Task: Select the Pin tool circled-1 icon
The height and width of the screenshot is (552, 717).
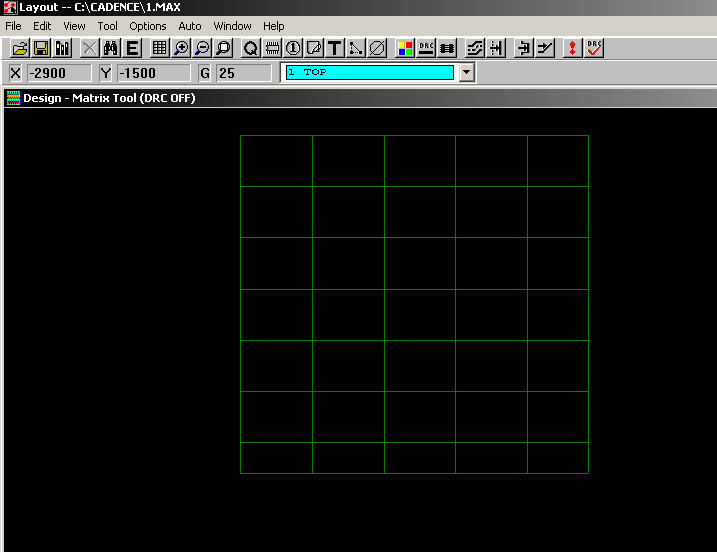Action: click(293, 48)
